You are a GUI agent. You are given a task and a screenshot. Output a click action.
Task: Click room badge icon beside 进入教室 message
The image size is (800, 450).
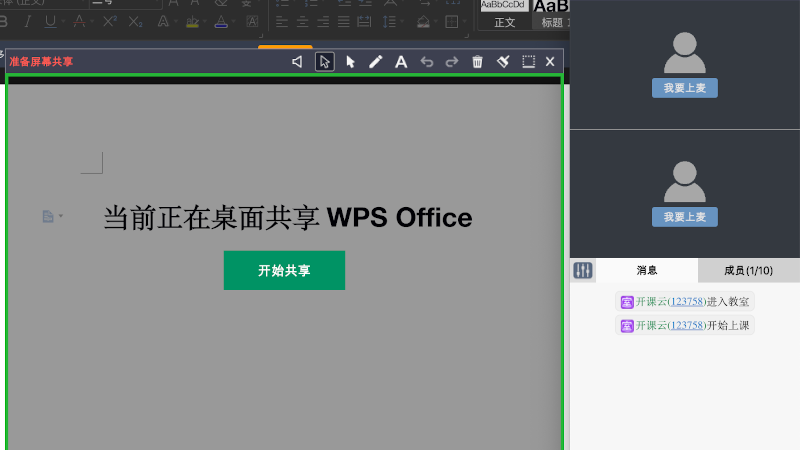click(x=627, y=302)
